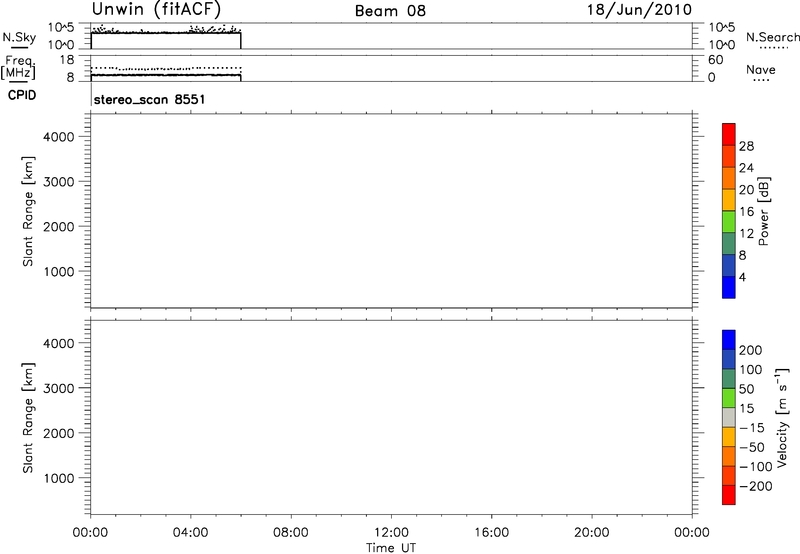Click the '1000' tick on lower plot
The height and width of the screenshot is (554, 800).
coord(59,478)
